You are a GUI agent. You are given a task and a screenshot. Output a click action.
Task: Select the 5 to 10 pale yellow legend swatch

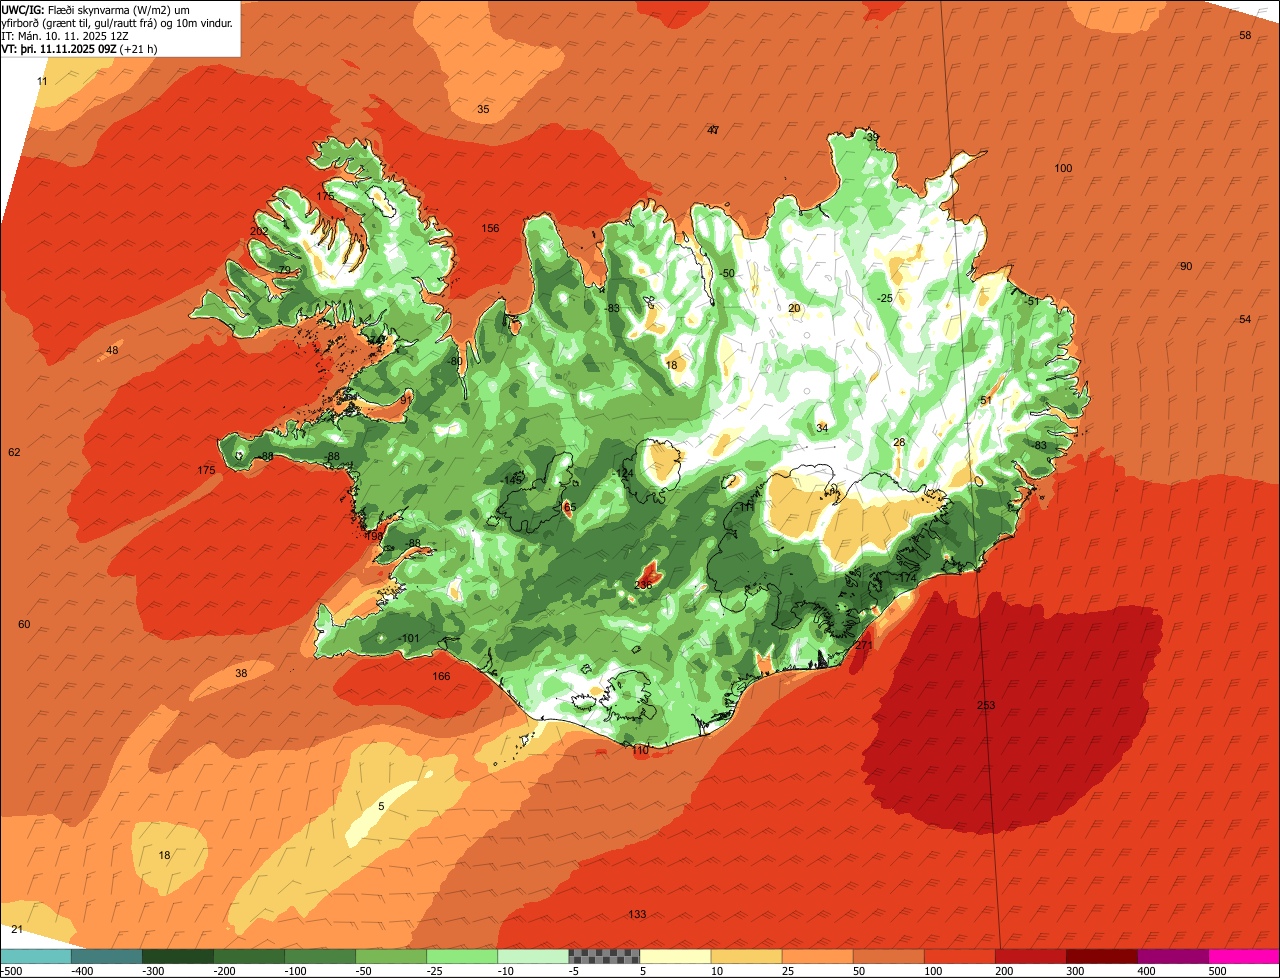pos(675,956)
